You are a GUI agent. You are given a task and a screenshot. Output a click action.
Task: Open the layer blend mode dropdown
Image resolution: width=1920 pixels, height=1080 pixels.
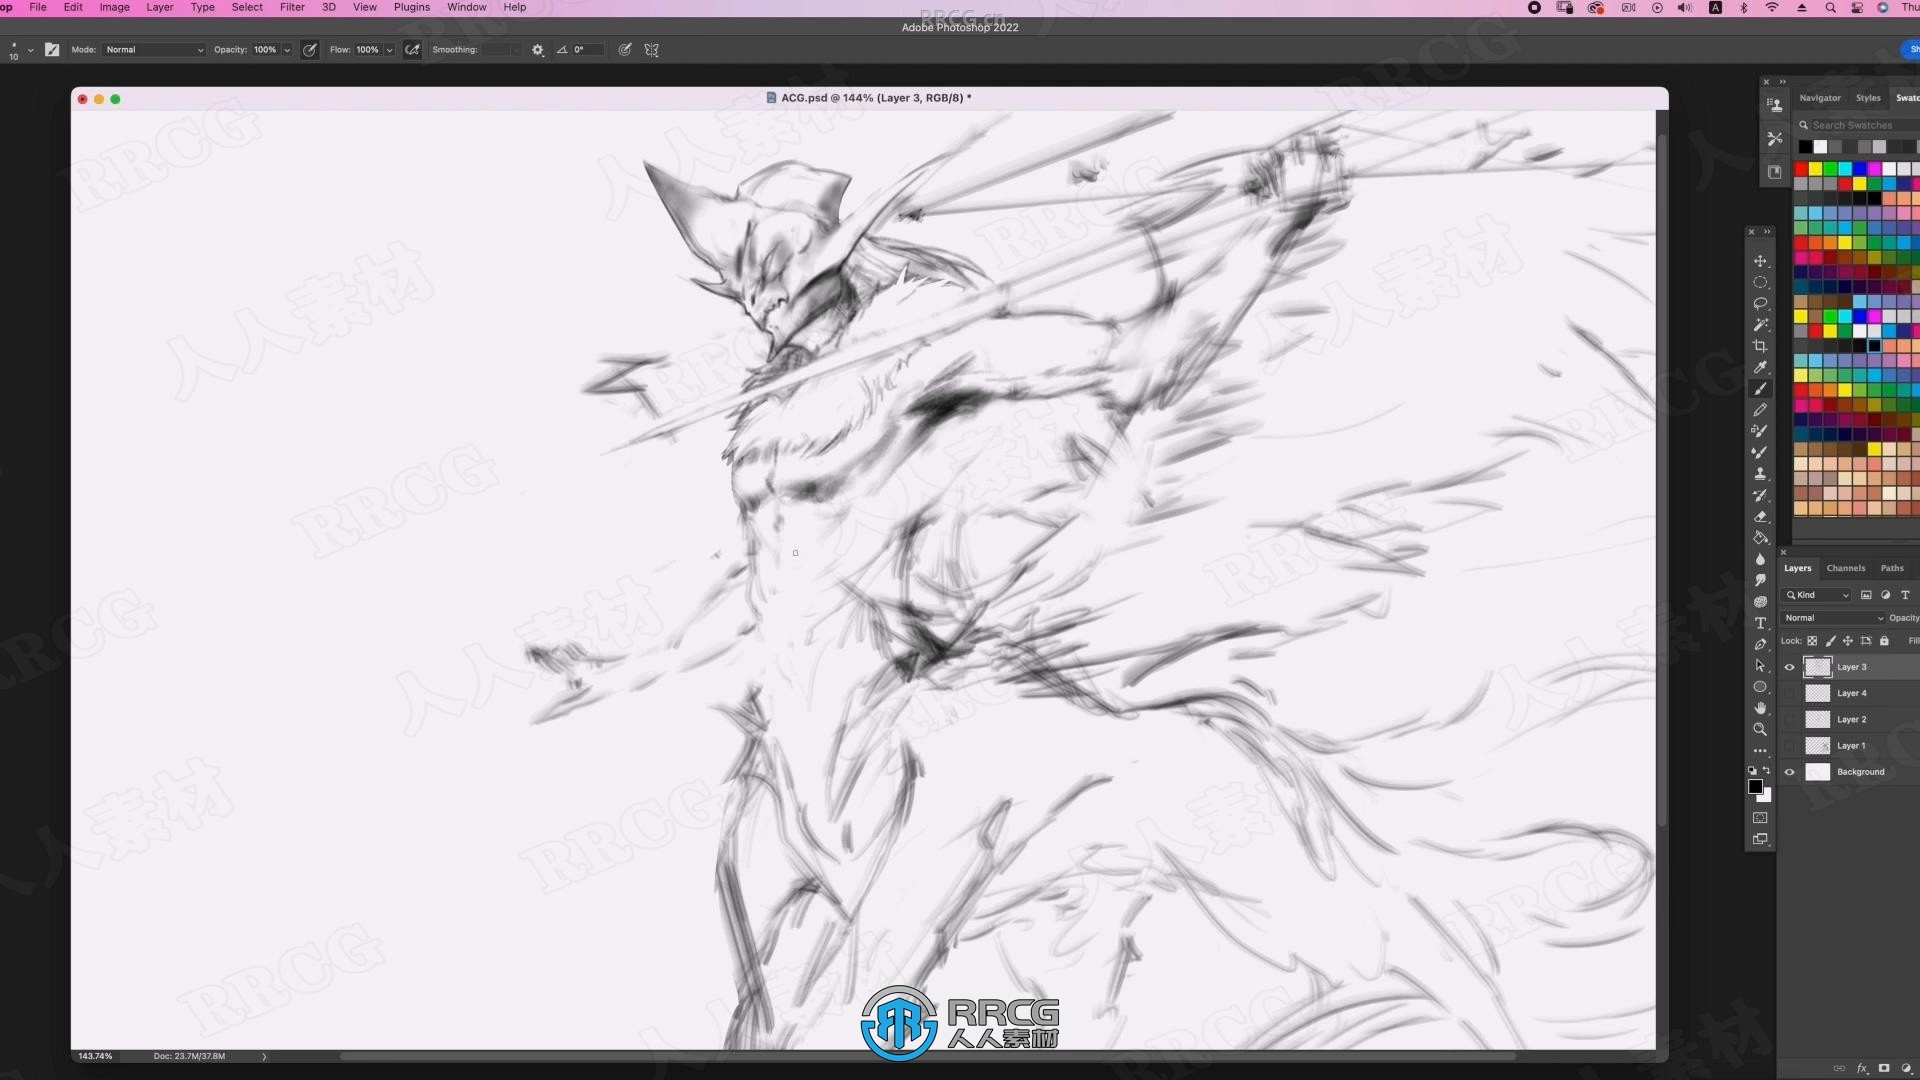click(x=1834, y=618)
